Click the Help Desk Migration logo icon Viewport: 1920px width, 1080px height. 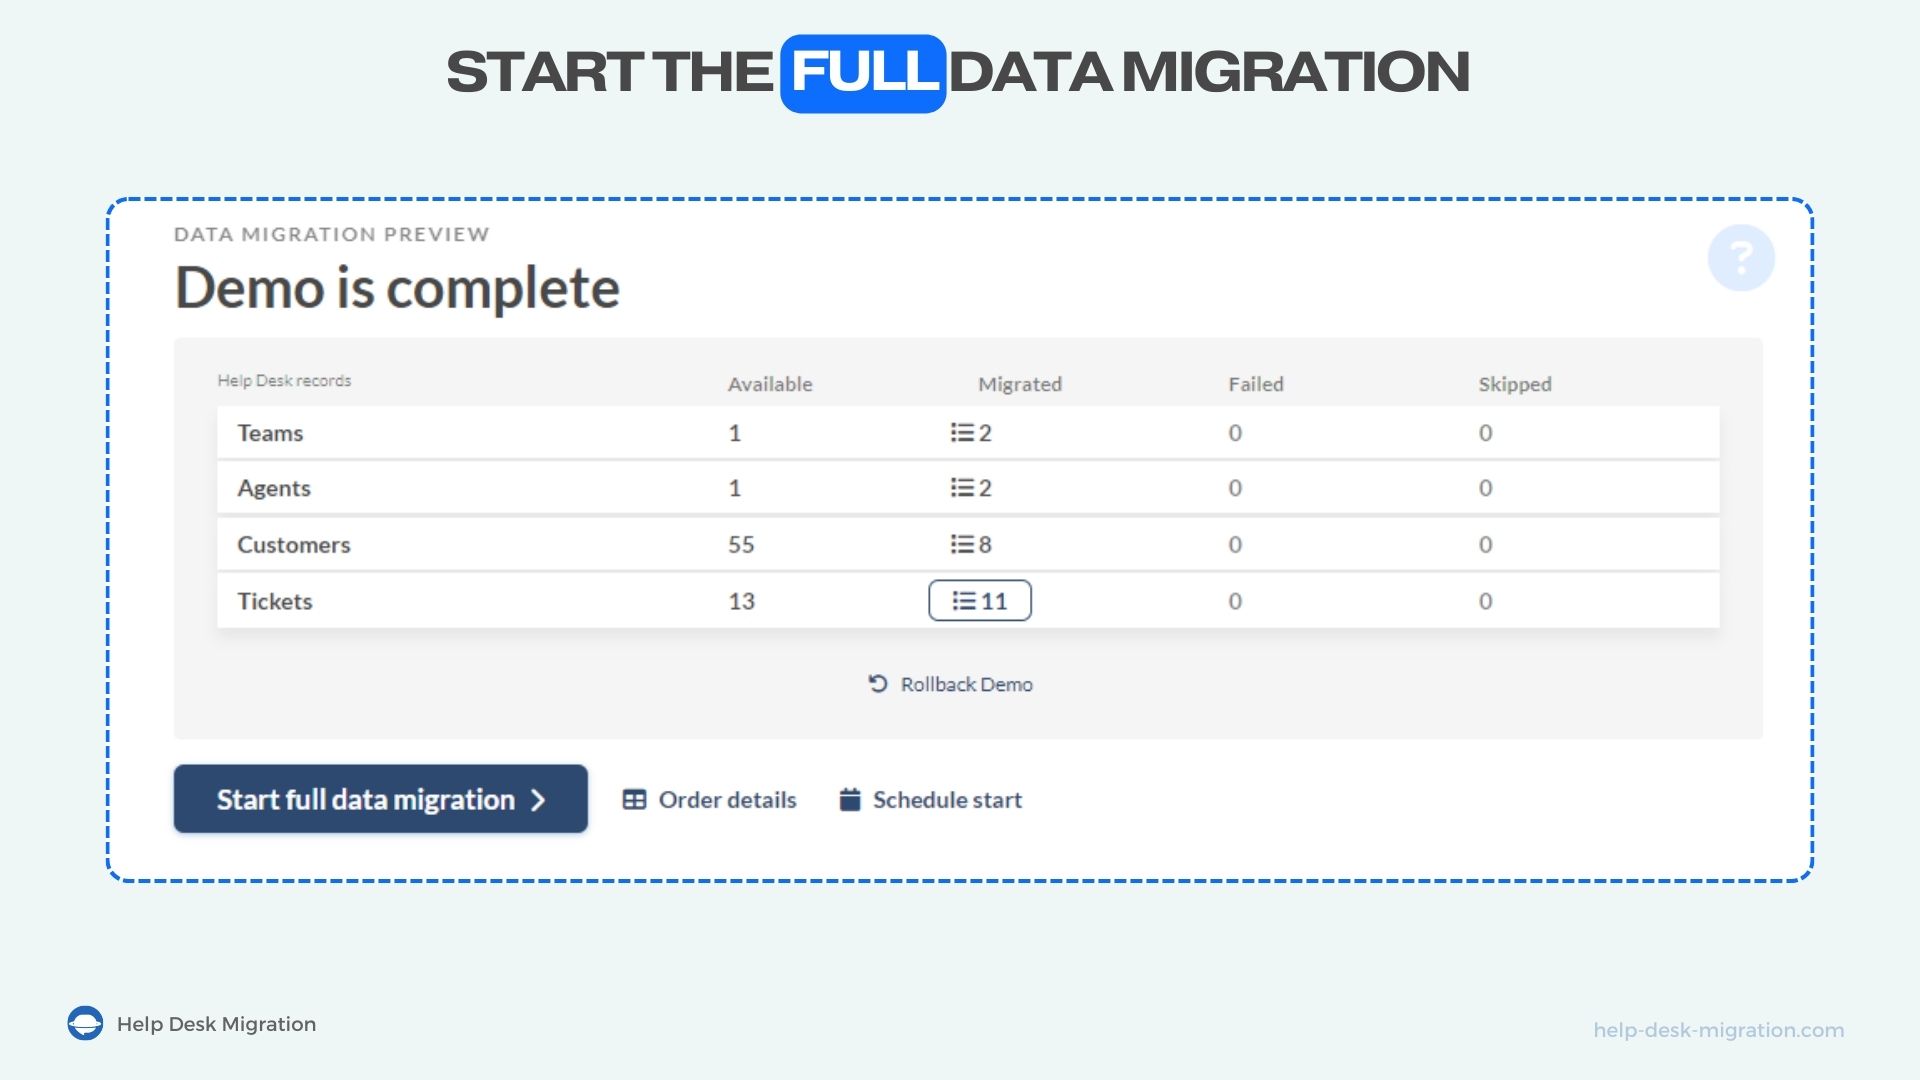85,1023
